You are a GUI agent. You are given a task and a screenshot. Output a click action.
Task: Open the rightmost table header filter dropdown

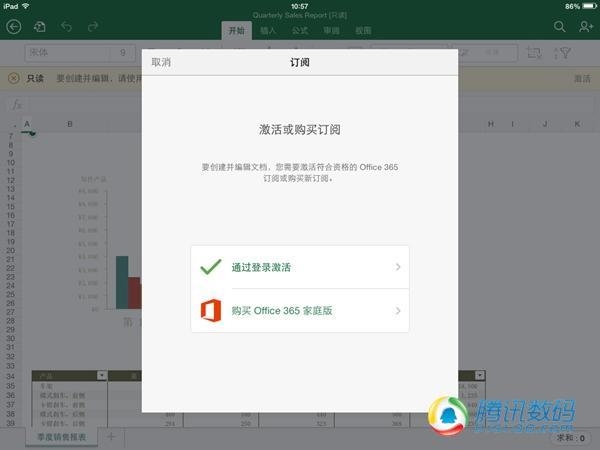point(480,375)
